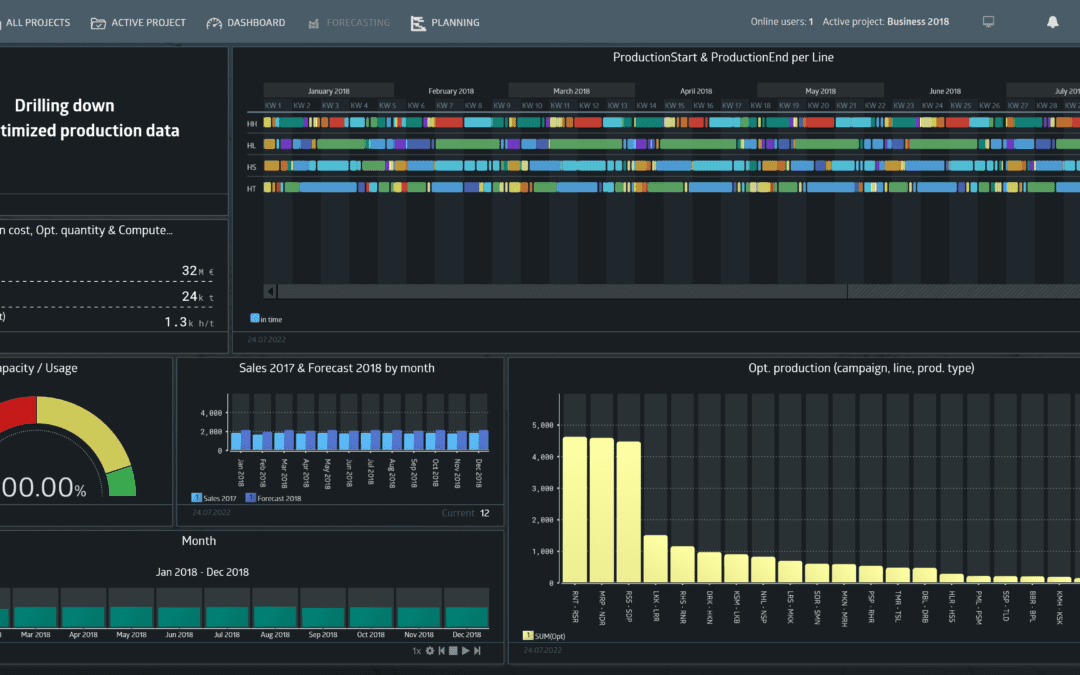Screen dimensions: 1080x675
Task: Toggle the Forecast 2018 legend swatch
Action: tap(251, 497)
